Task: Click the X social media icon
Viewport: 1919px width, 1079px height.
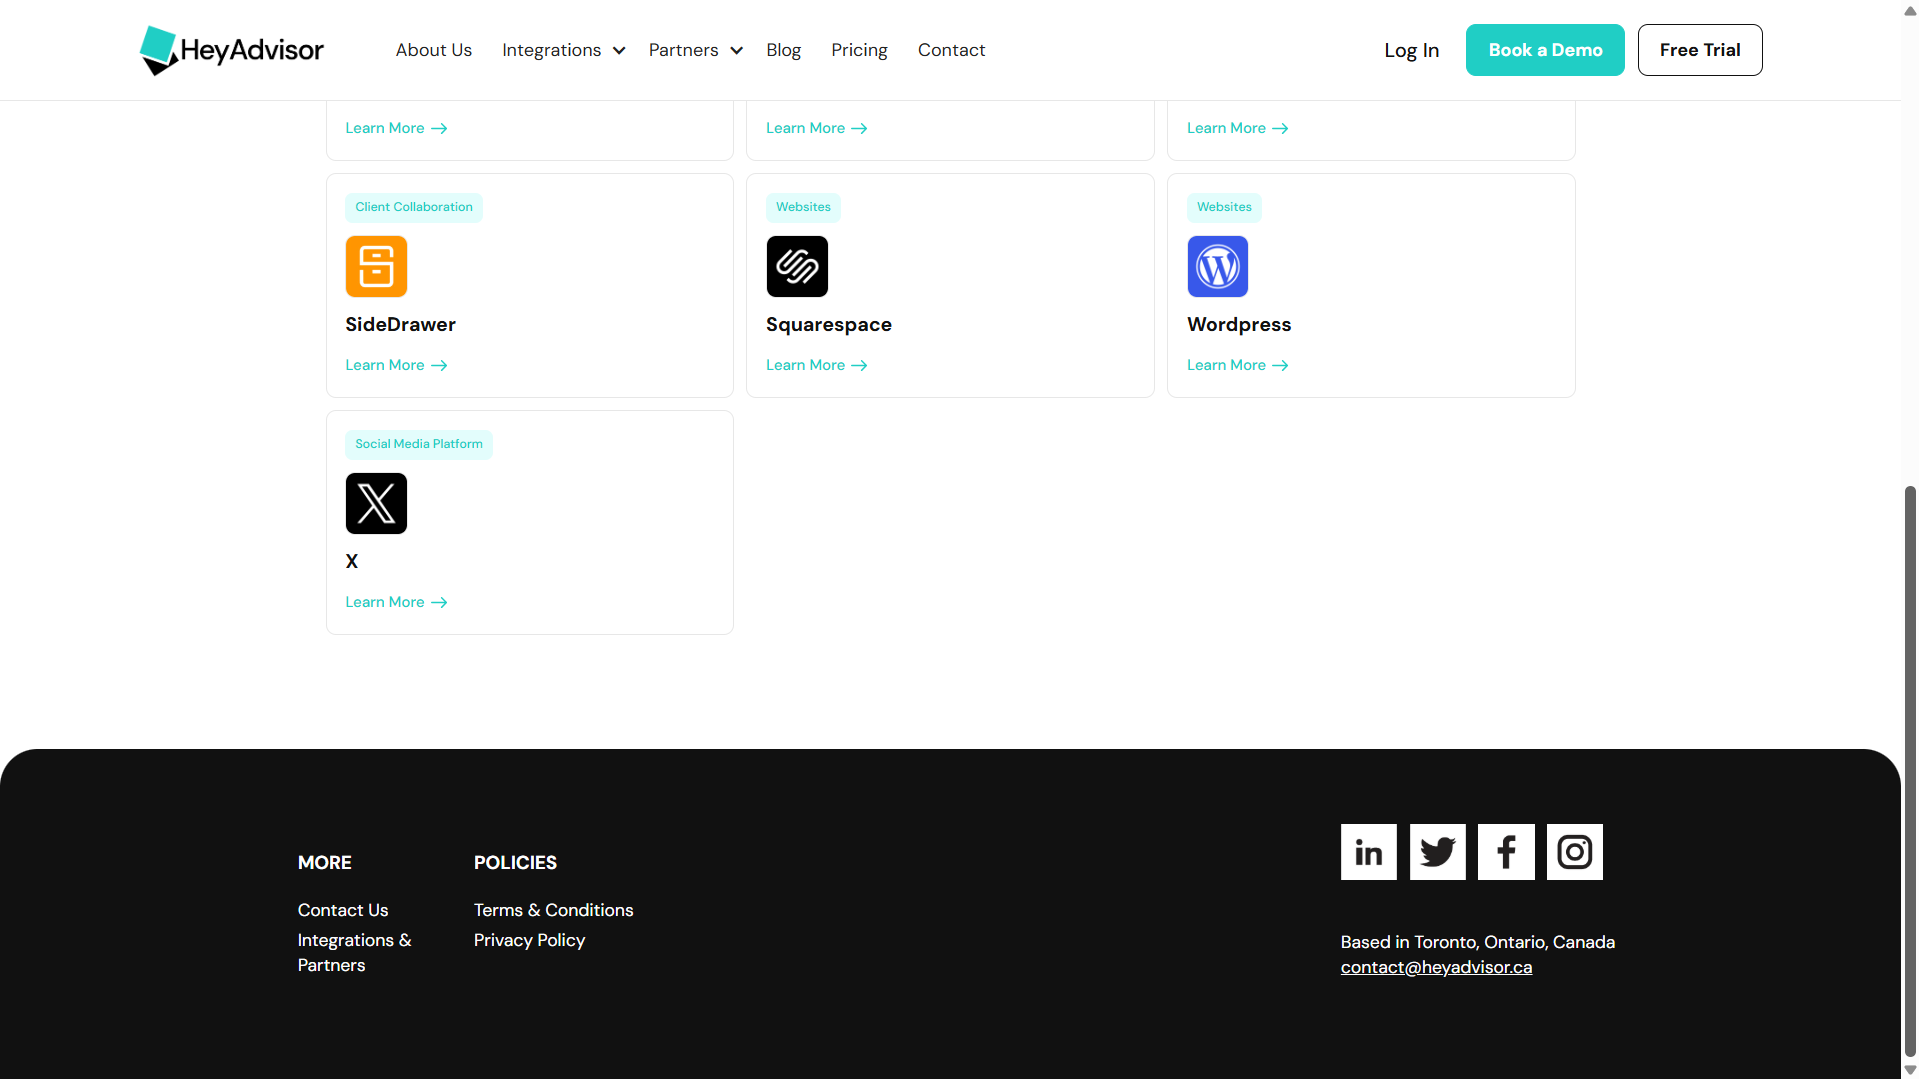Action: point(376,504)
